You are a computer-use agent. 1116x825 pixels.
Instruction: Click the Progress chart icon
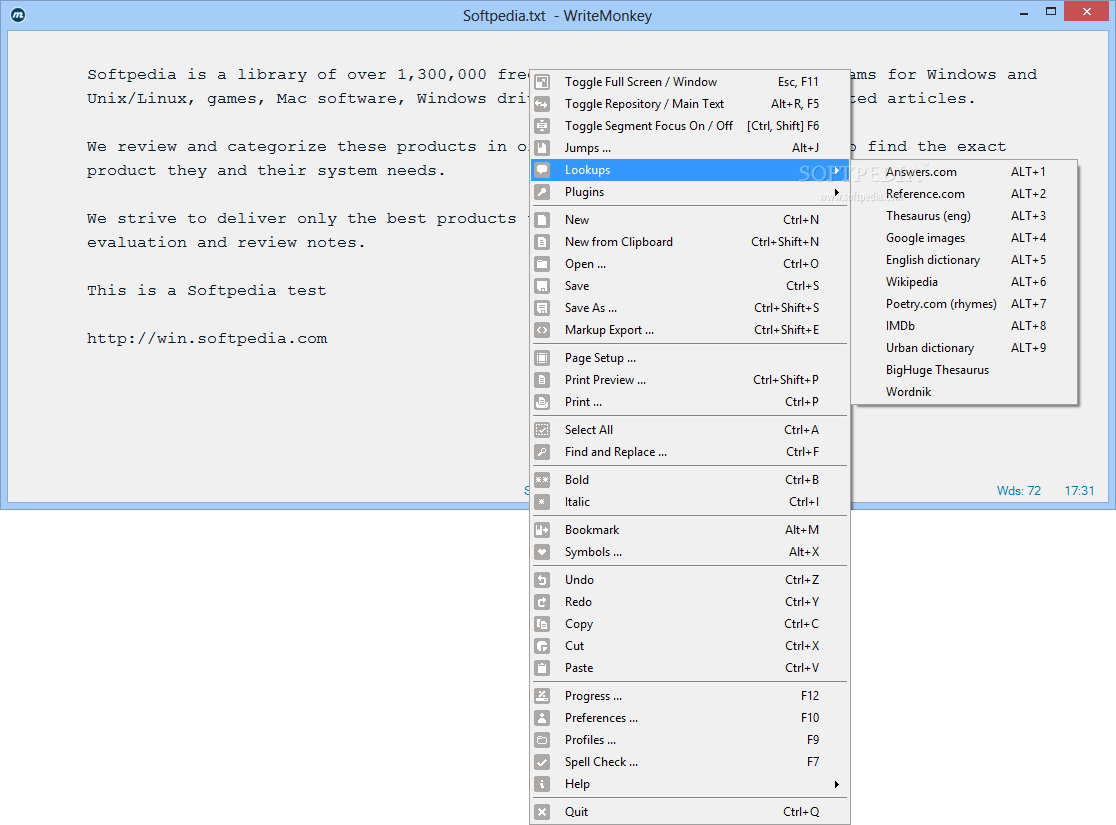pyautogui.click(x=542, y=696)
